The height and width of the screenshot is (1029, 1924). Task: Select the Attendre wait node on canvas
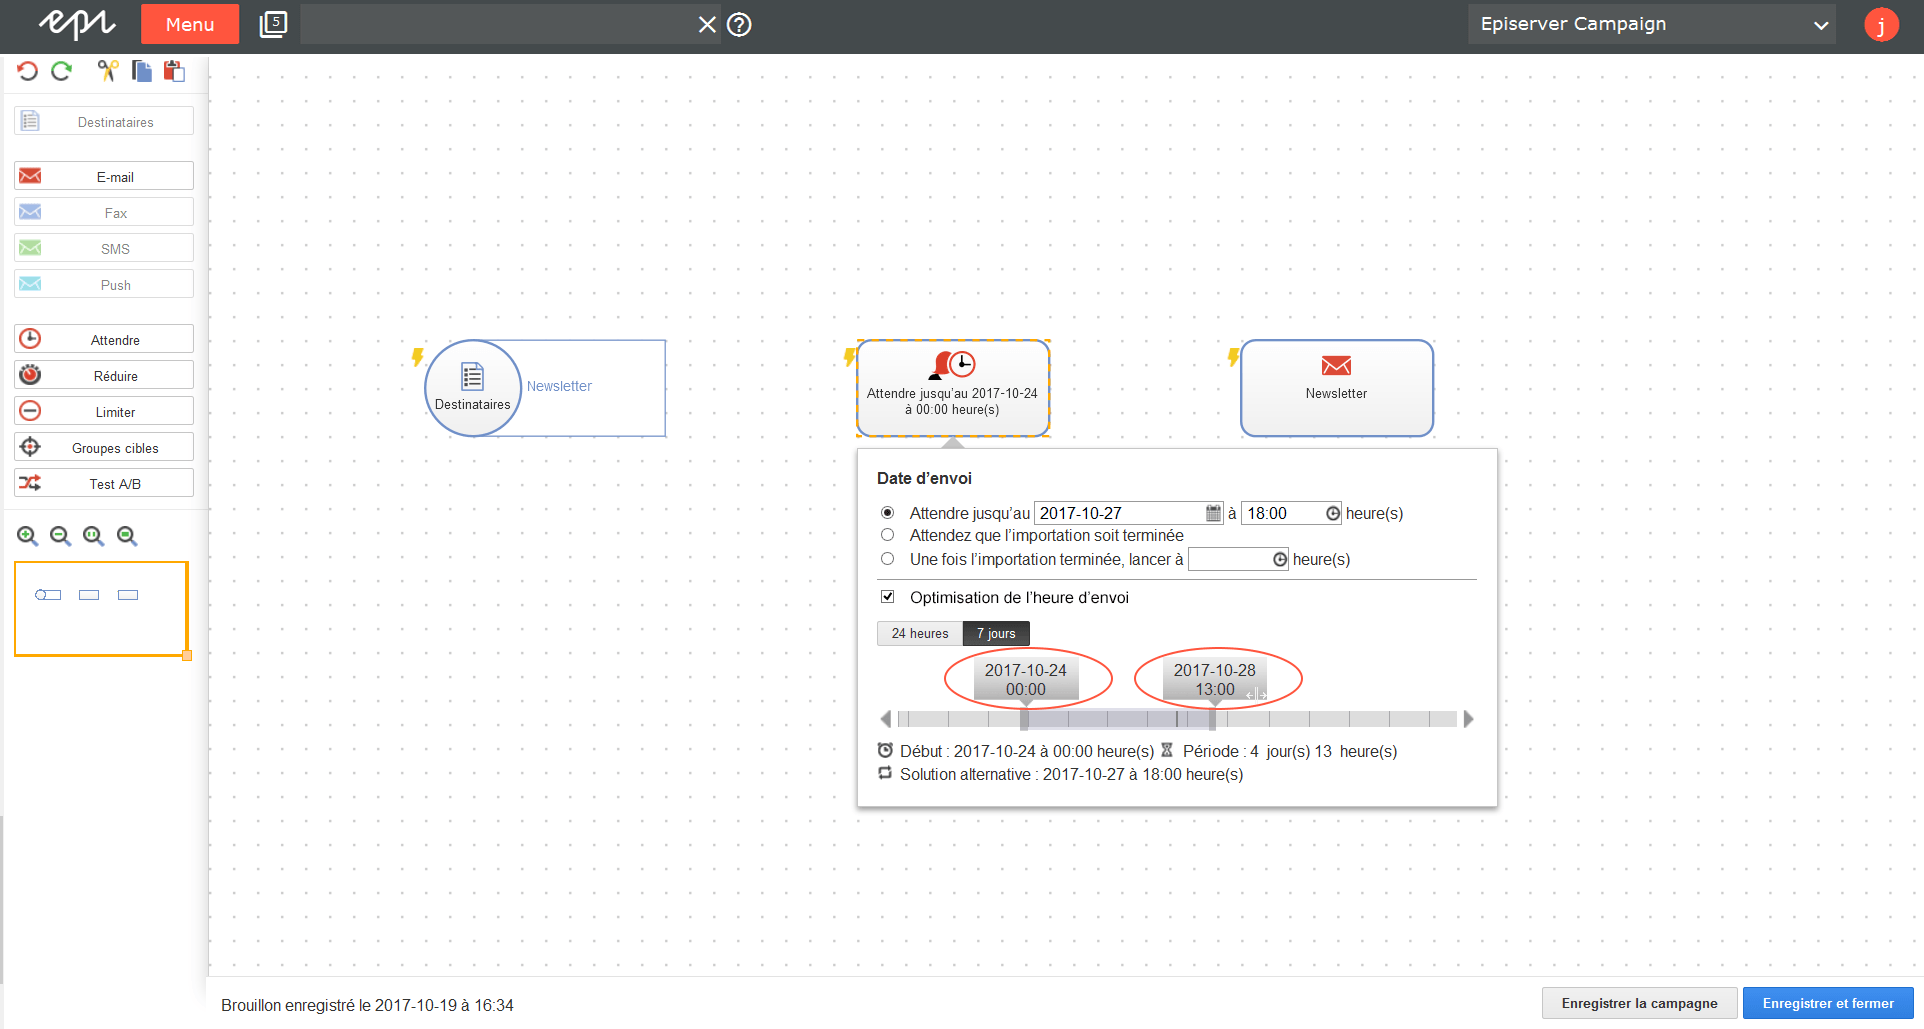pyautogui.click(x=953, y=388)
